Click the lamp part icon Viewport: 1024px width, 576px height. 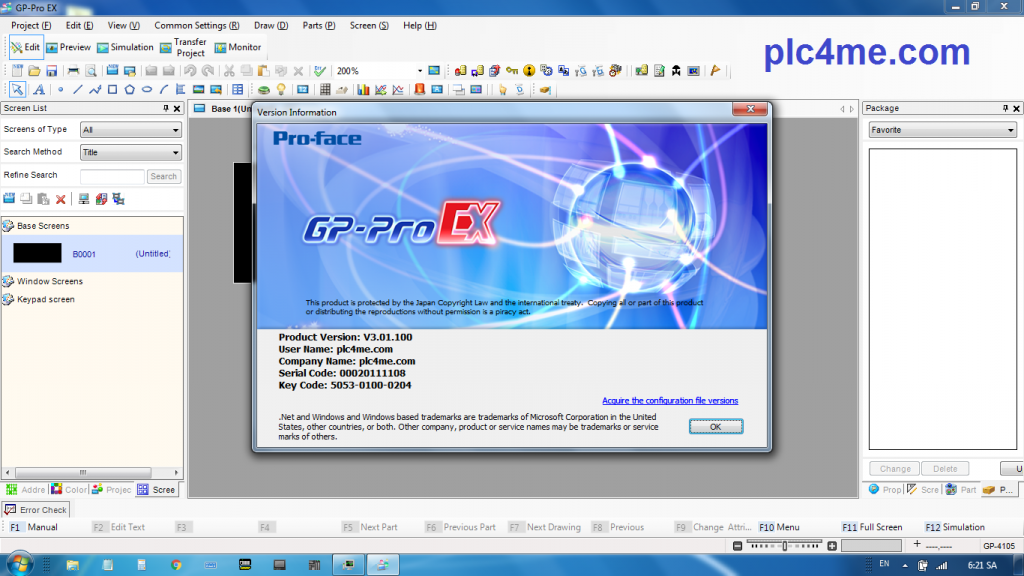[x=281, y=90]
